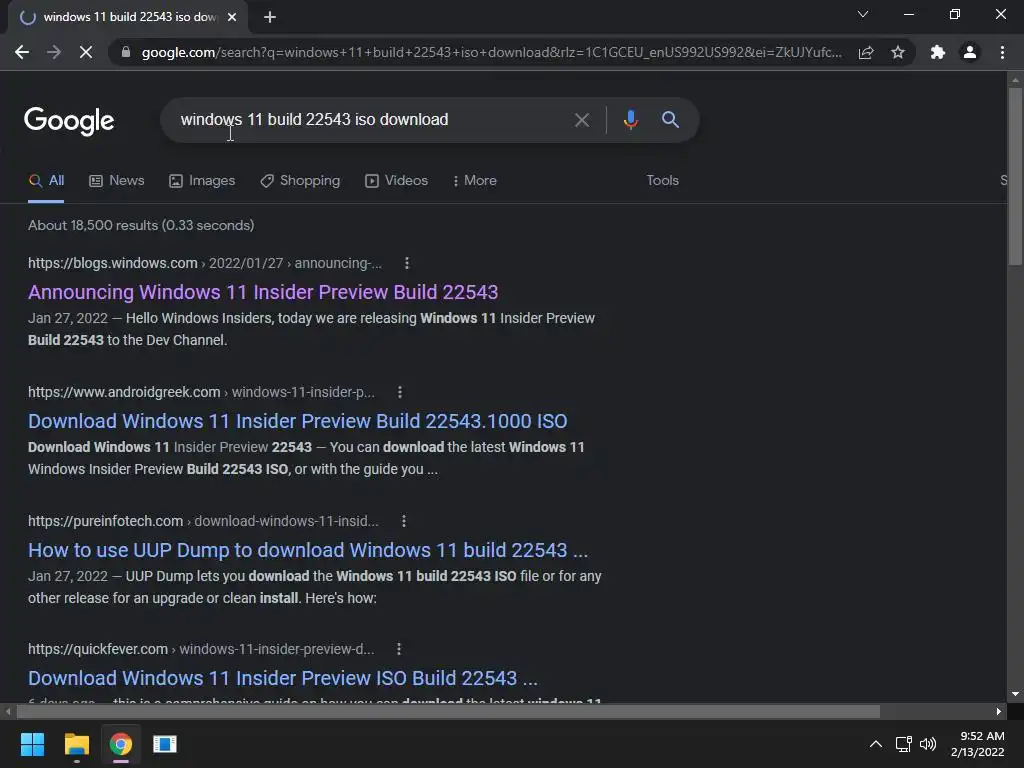Click the horizontal scrollbar thumb
The width and height of the screenshot is (1024, 768).
[x=449, y=712]
